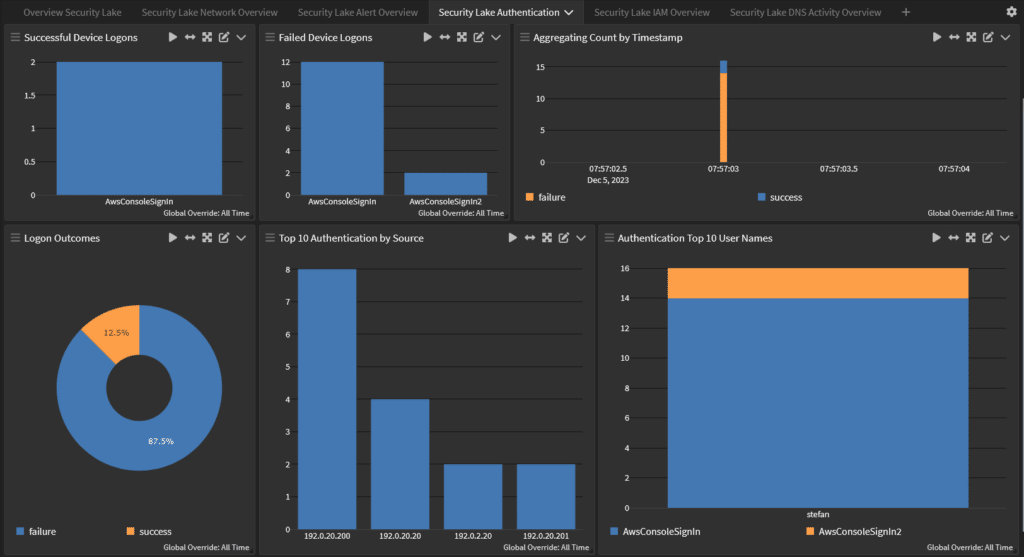The image size is (1024, 557).
Task: Open the Security Lake Authentication tab dropdown arrow
Action: (569, 13)
